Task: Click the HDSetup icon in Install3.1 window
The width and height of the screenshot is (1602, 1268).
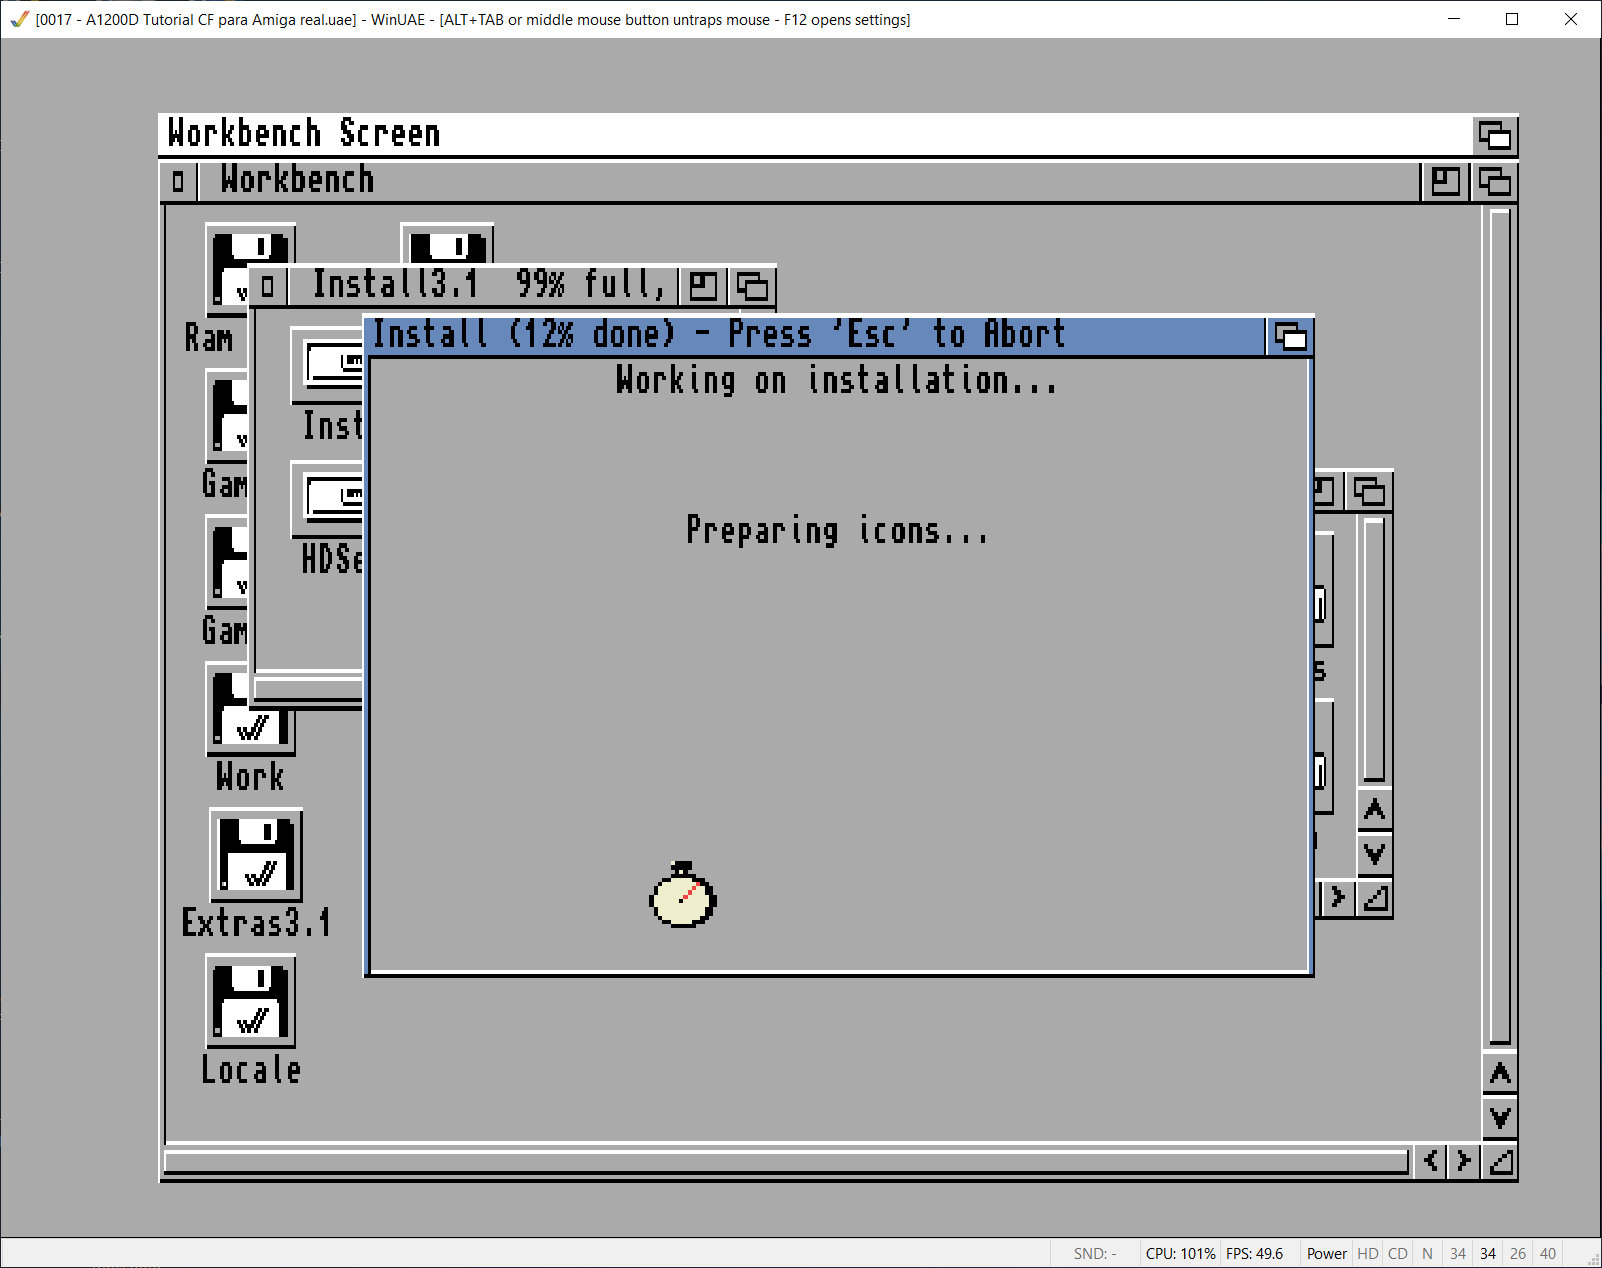Action: point(327,499)
